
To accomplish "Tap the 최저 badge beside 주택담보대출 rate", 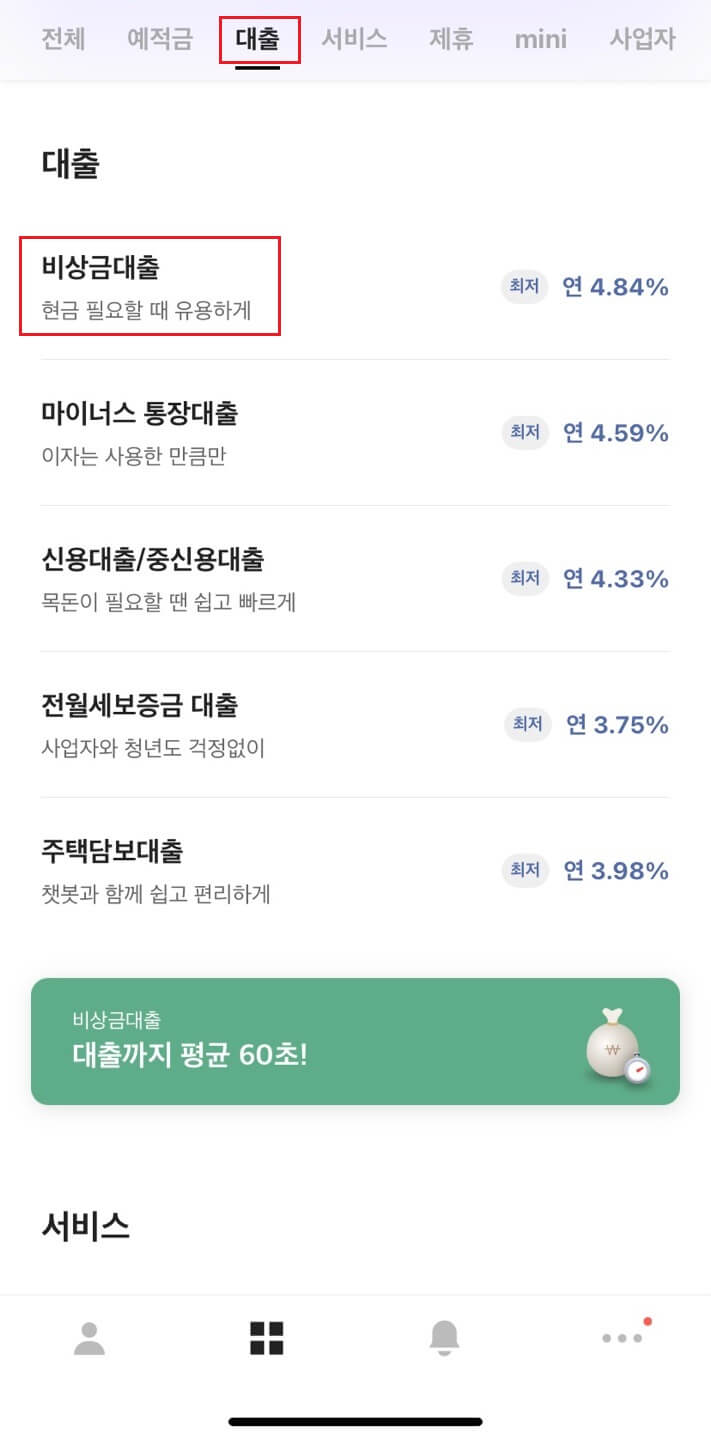I will click(x=524, y=871).
